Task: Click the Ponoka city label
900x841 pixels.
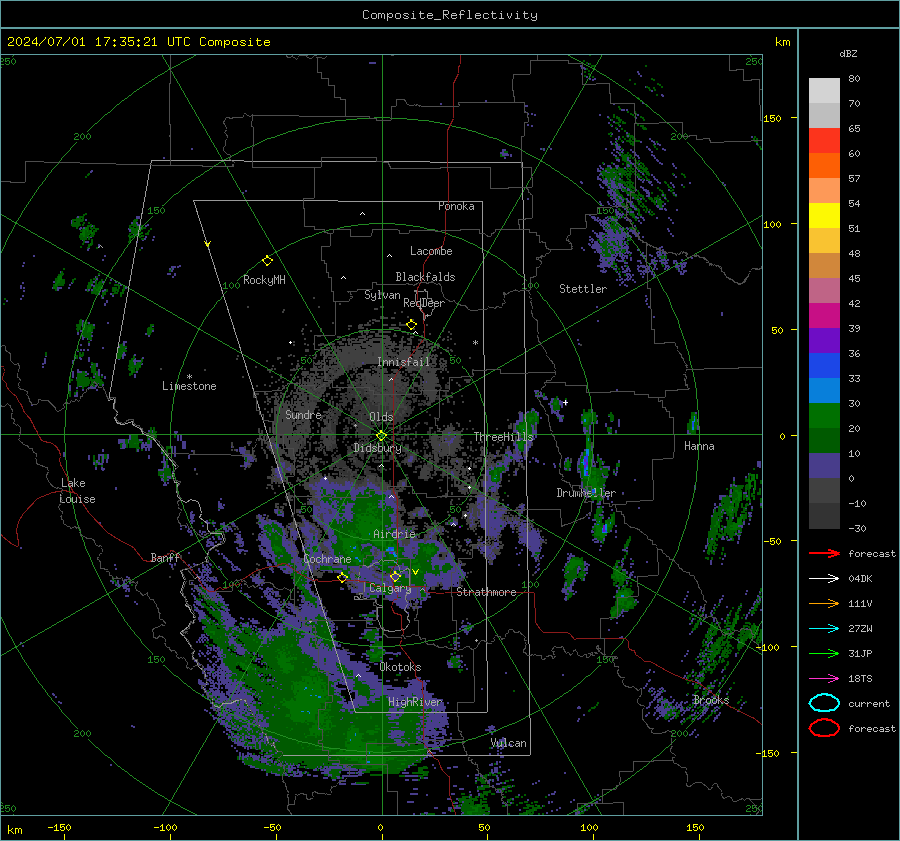Action: 456,206
